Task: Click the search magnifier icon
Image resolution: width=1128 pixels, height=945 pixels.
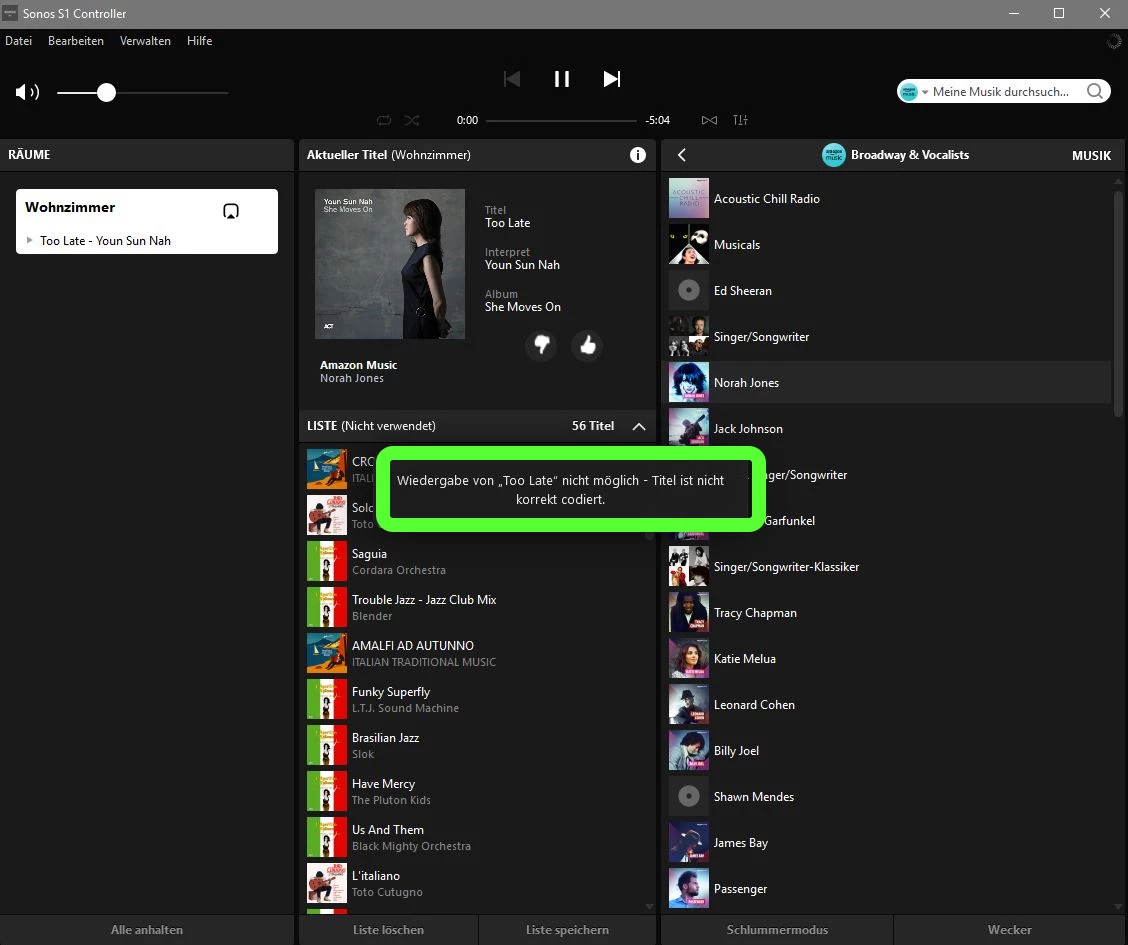Action: [1095, 91]
